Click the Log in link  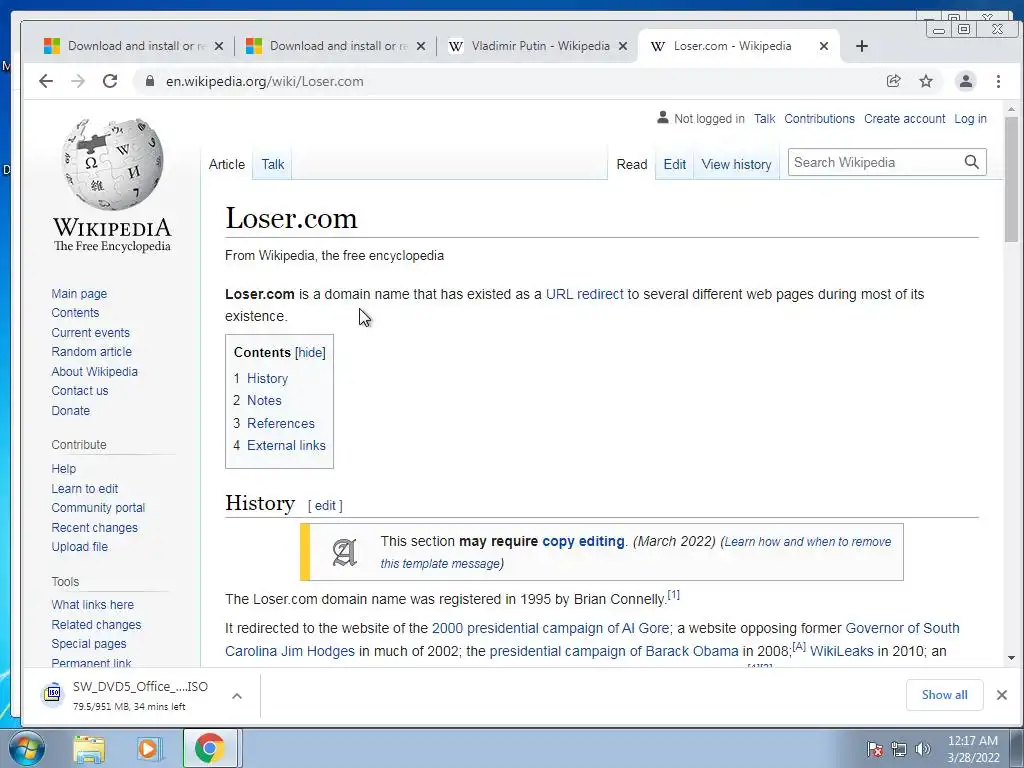970,119
